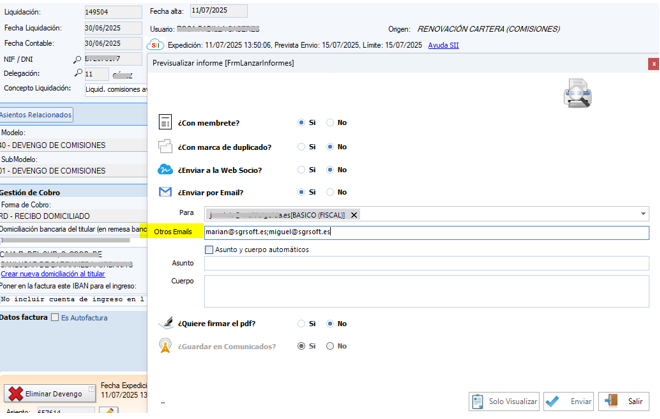
Task: Click the magnifier icon beside Delegación
Action: pos(77,74)
